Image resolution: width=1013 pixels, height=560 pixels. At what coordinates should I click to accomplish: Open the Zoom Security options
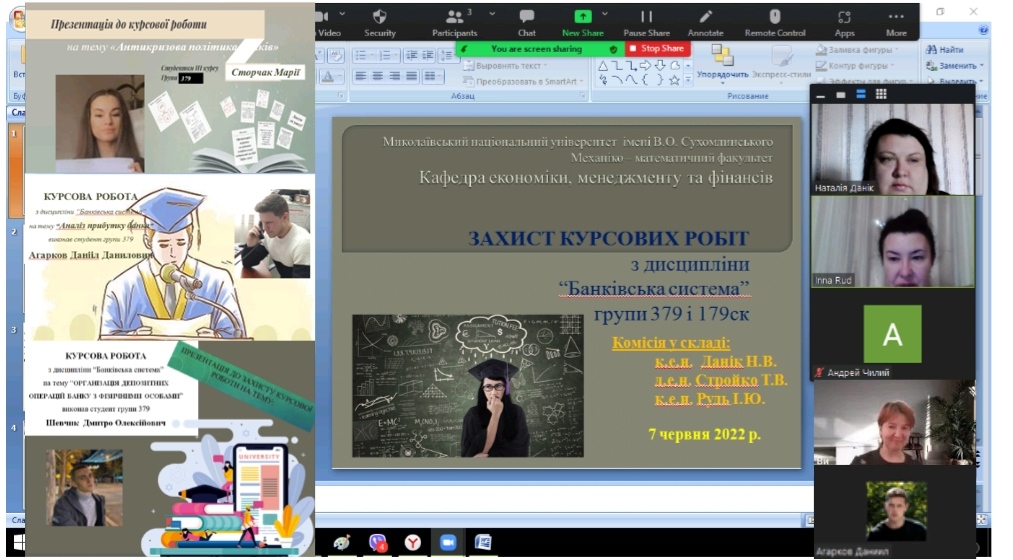[379, 20]
